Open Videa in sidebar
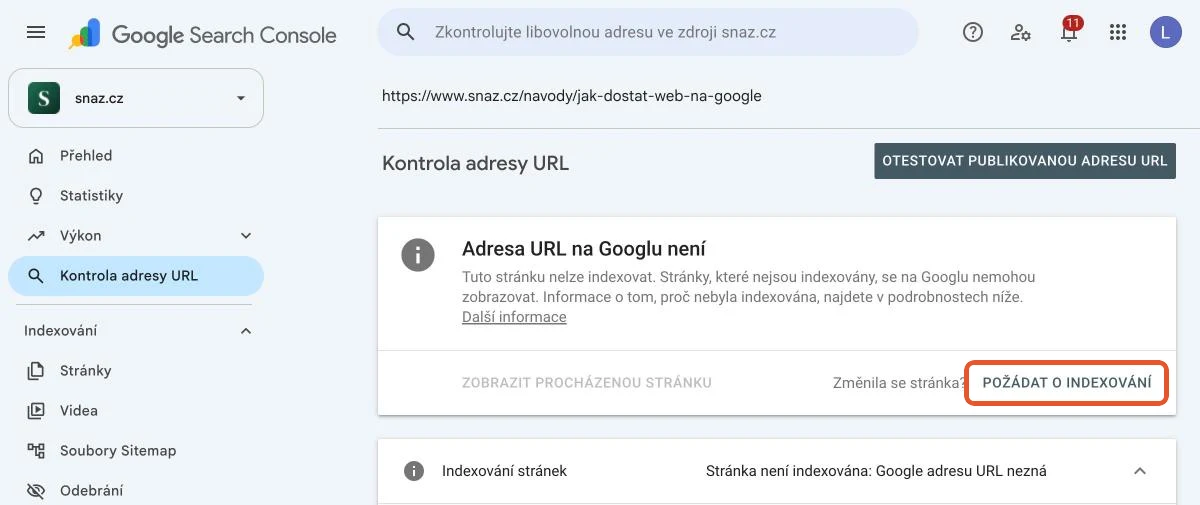This screenshot has width=1200, height=505. [136, 411]
